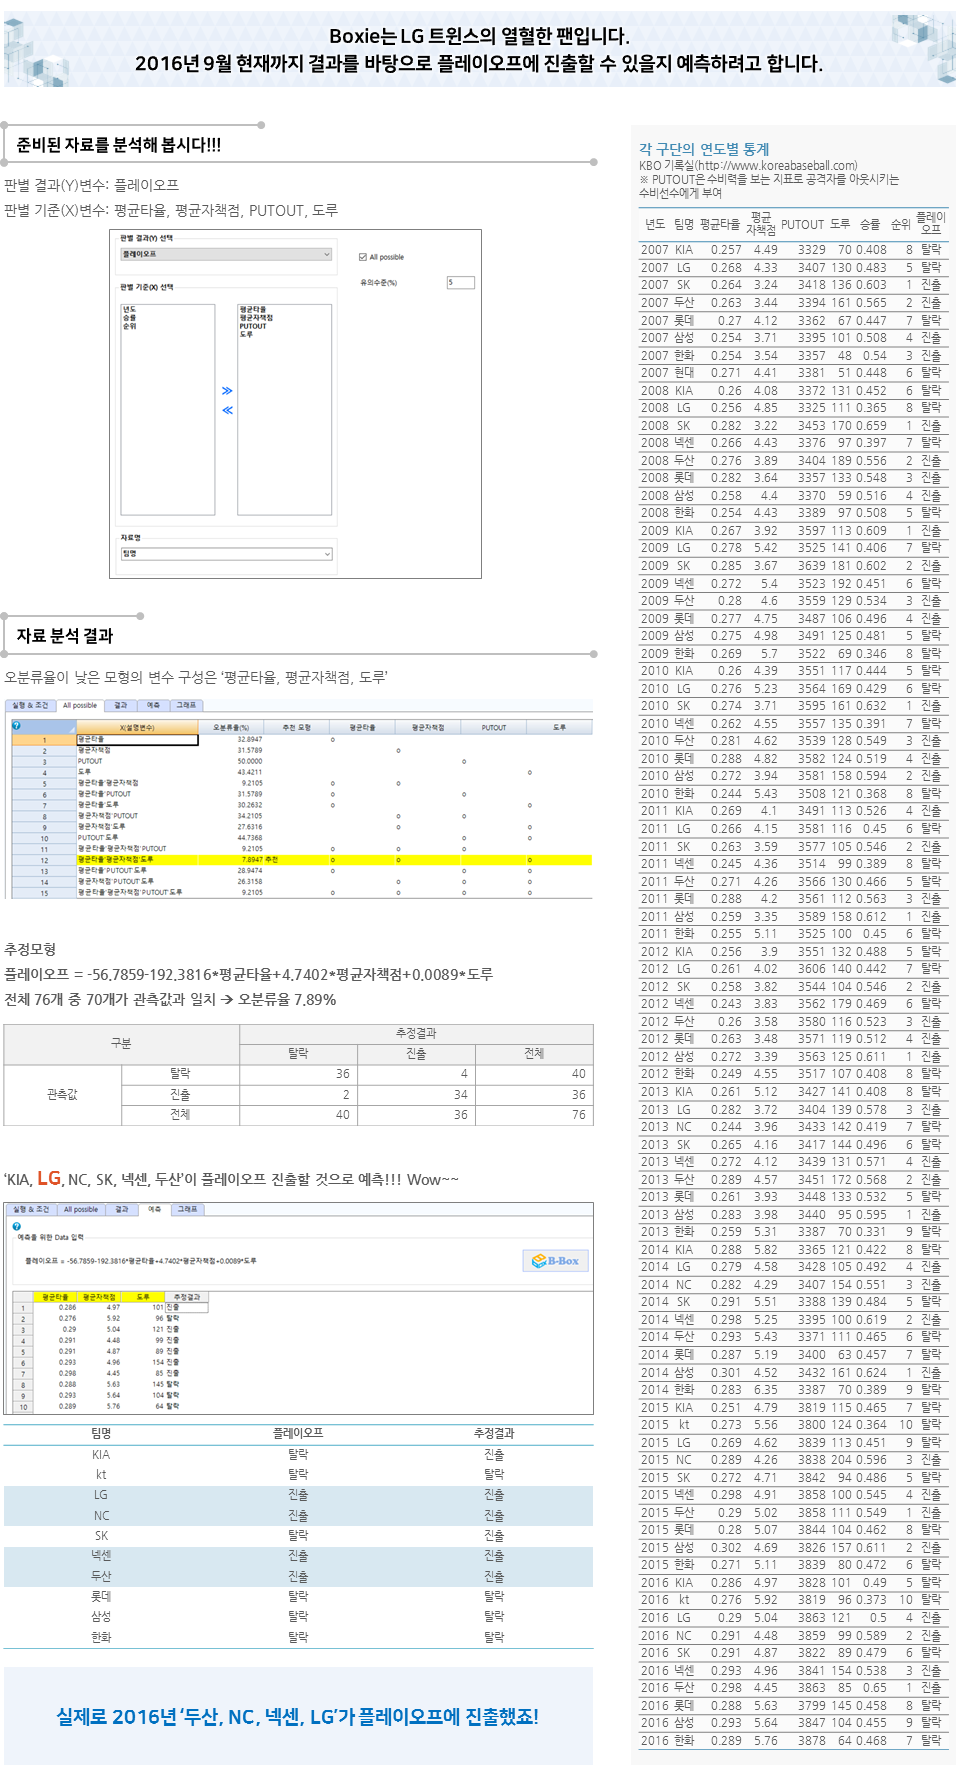Open 실행 & 조건 tab above the error-rate table

point(31,705)
